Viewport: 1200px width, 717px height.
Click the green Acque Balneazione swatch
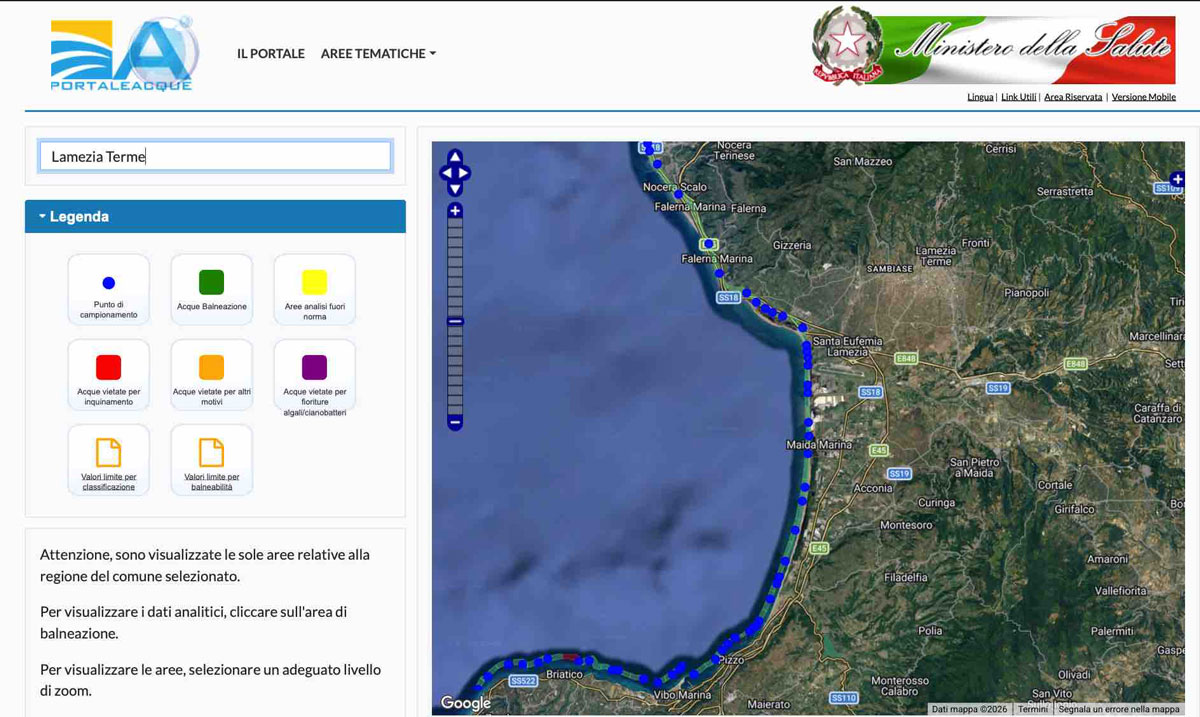coord(211,282)
